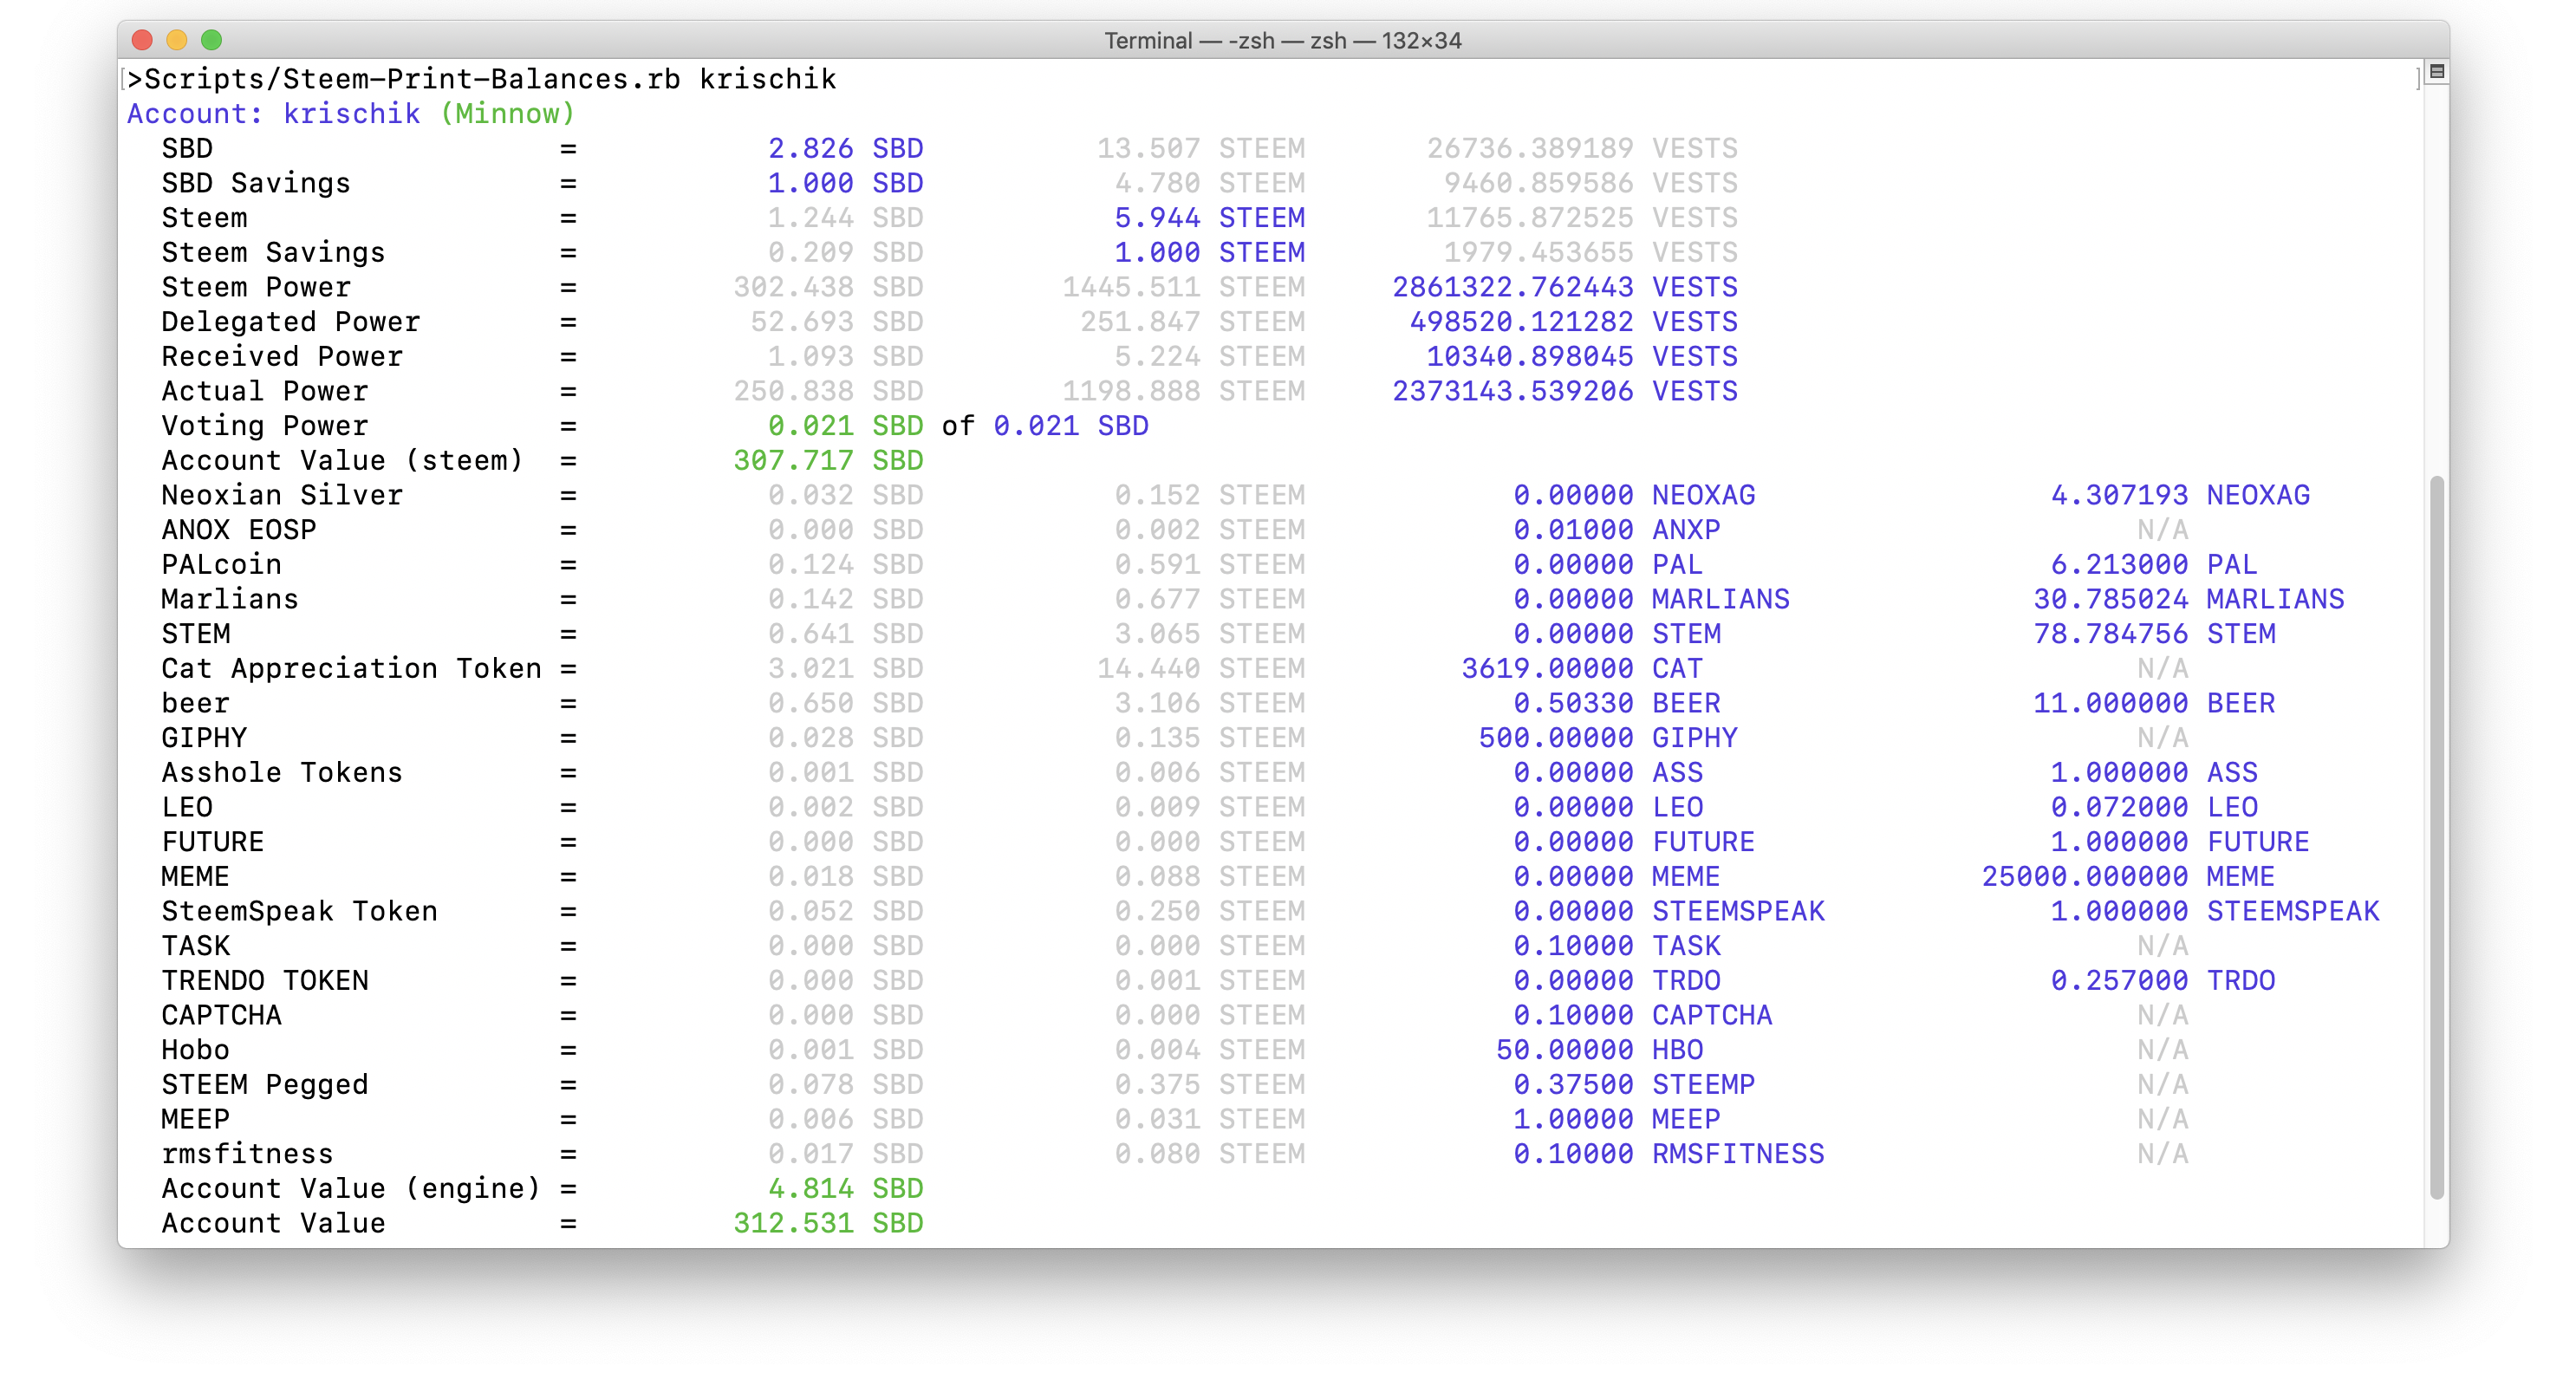The height and width of the screenshot is (1392, 2576).
Task: Click the 'Marlians' row label
Action: [x=230, y=600]
